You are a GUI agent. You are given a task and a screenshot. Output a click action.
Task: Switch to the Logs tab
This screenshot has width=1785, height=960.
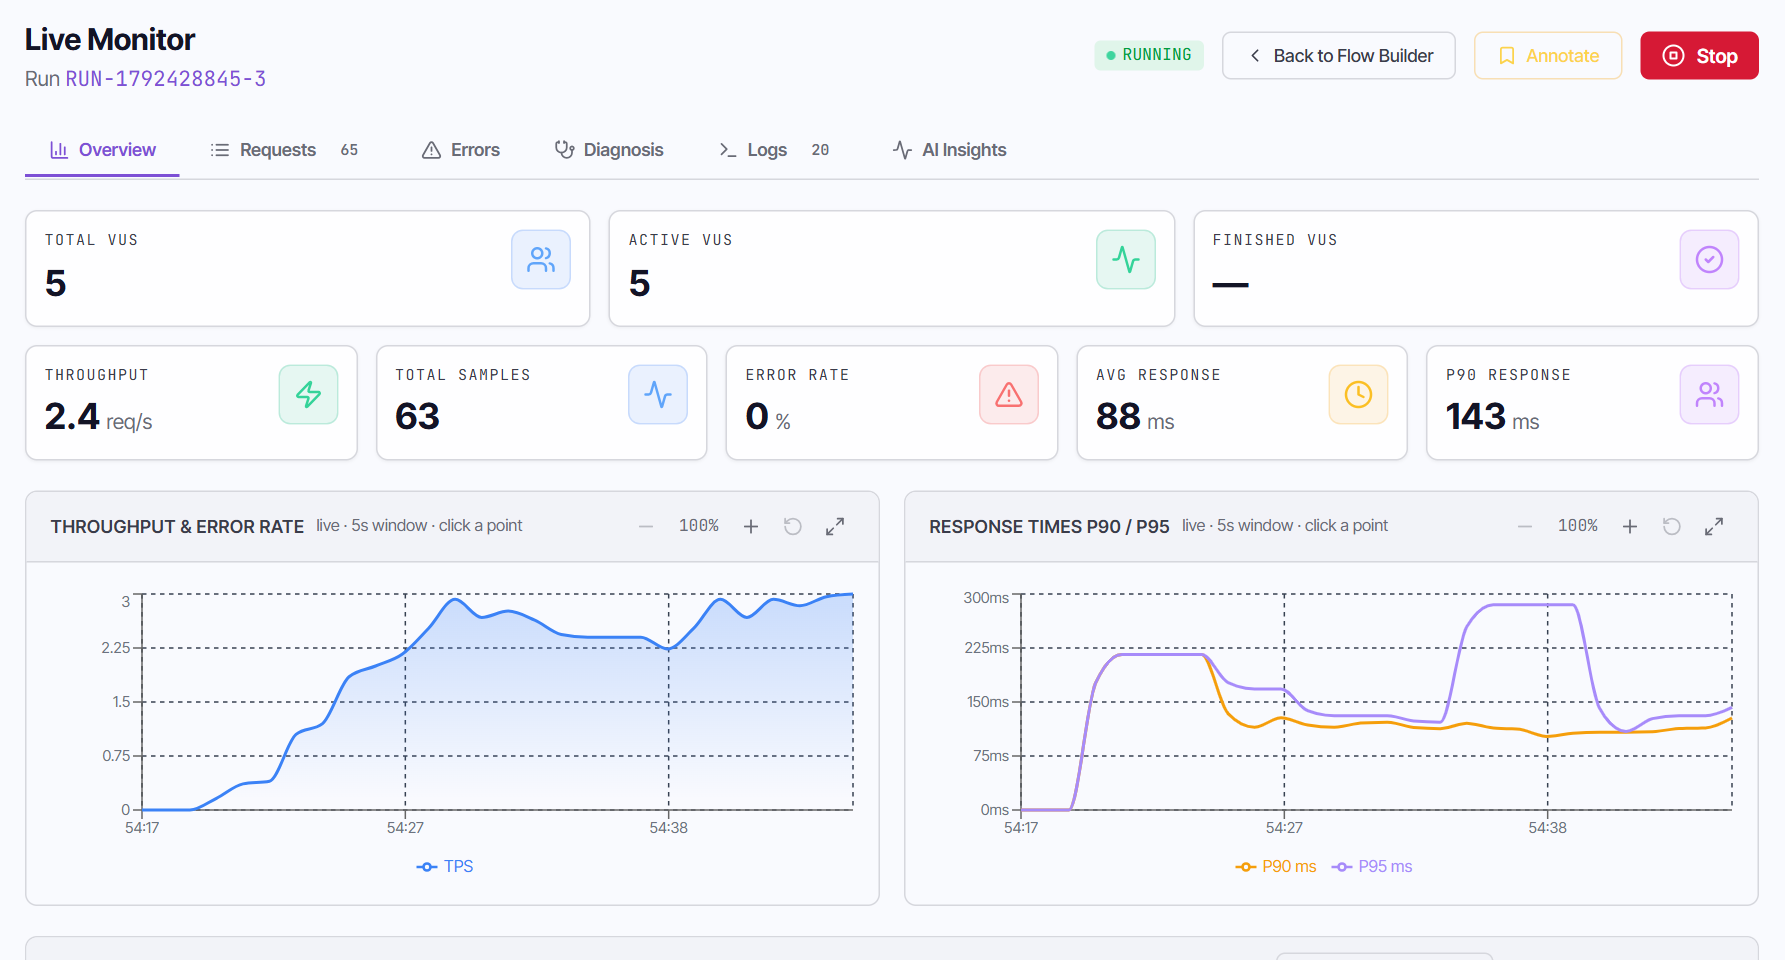(774, 150)
